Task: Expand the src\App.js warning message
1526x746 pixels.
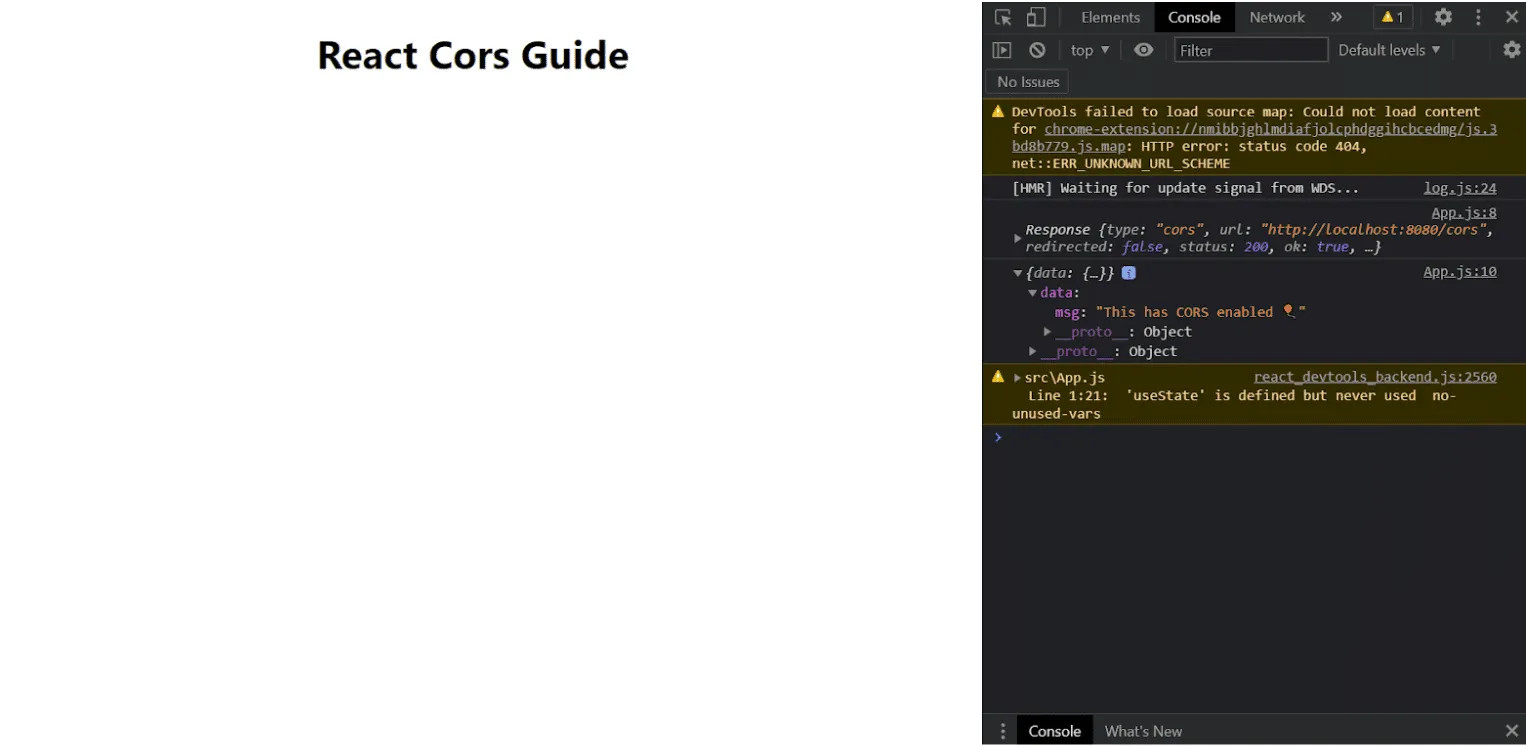Action: coord(1018,378)
